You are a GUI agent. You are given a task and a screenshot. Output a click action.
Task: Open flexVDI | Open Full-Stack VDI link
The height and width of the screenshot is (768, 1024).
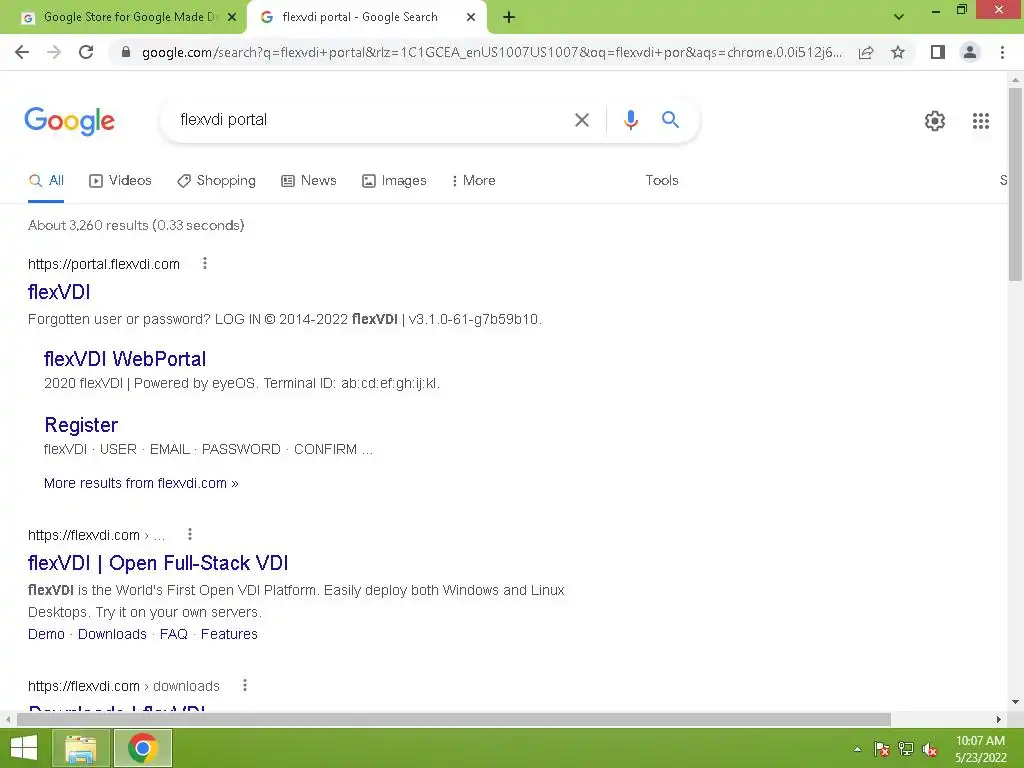(158, 563)
